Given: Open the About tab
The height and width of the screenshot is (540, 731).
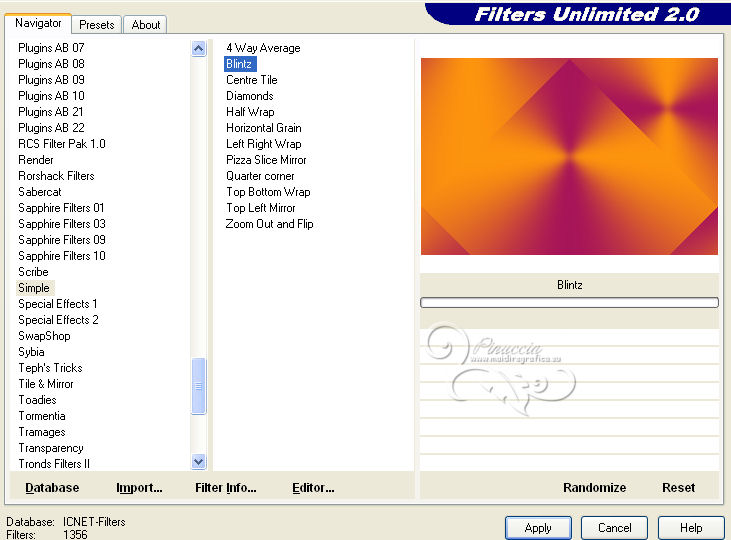Looking at the screenshot, I should [145, 25].
